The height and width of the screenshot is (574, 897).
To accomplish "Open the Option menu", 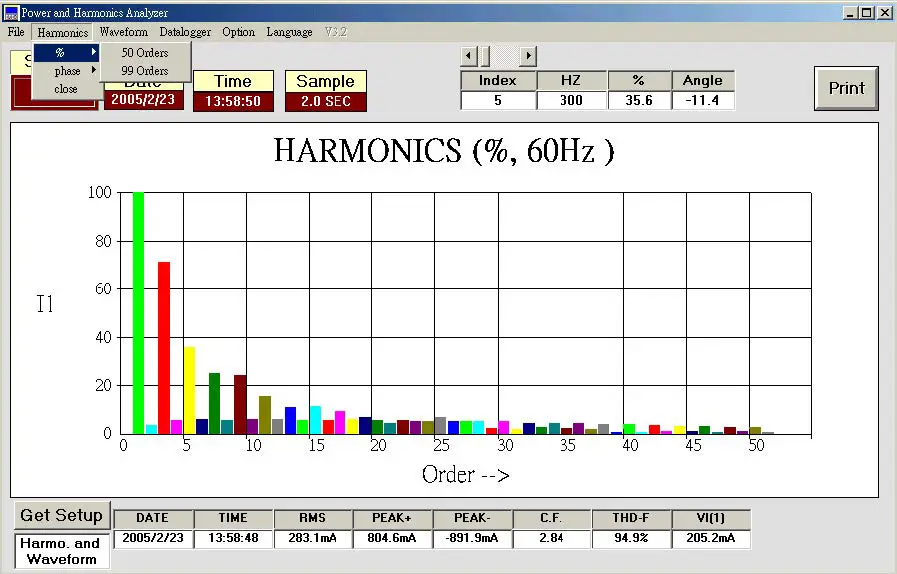I will point(239,32).
